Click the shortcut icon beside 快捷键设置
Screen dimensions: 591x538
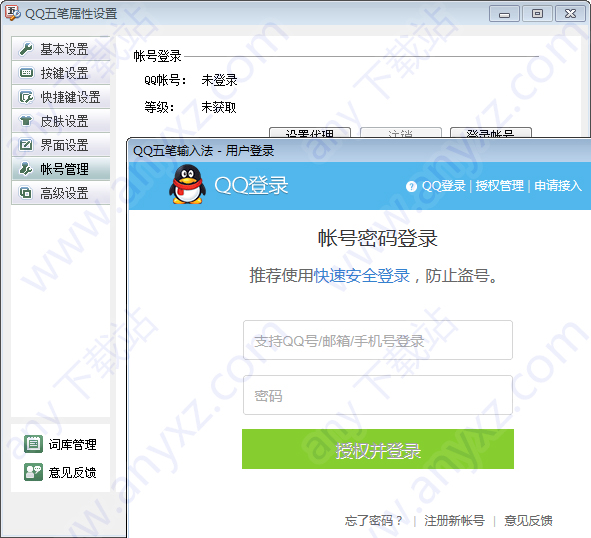pyautogui.click(x=26, y=97)
